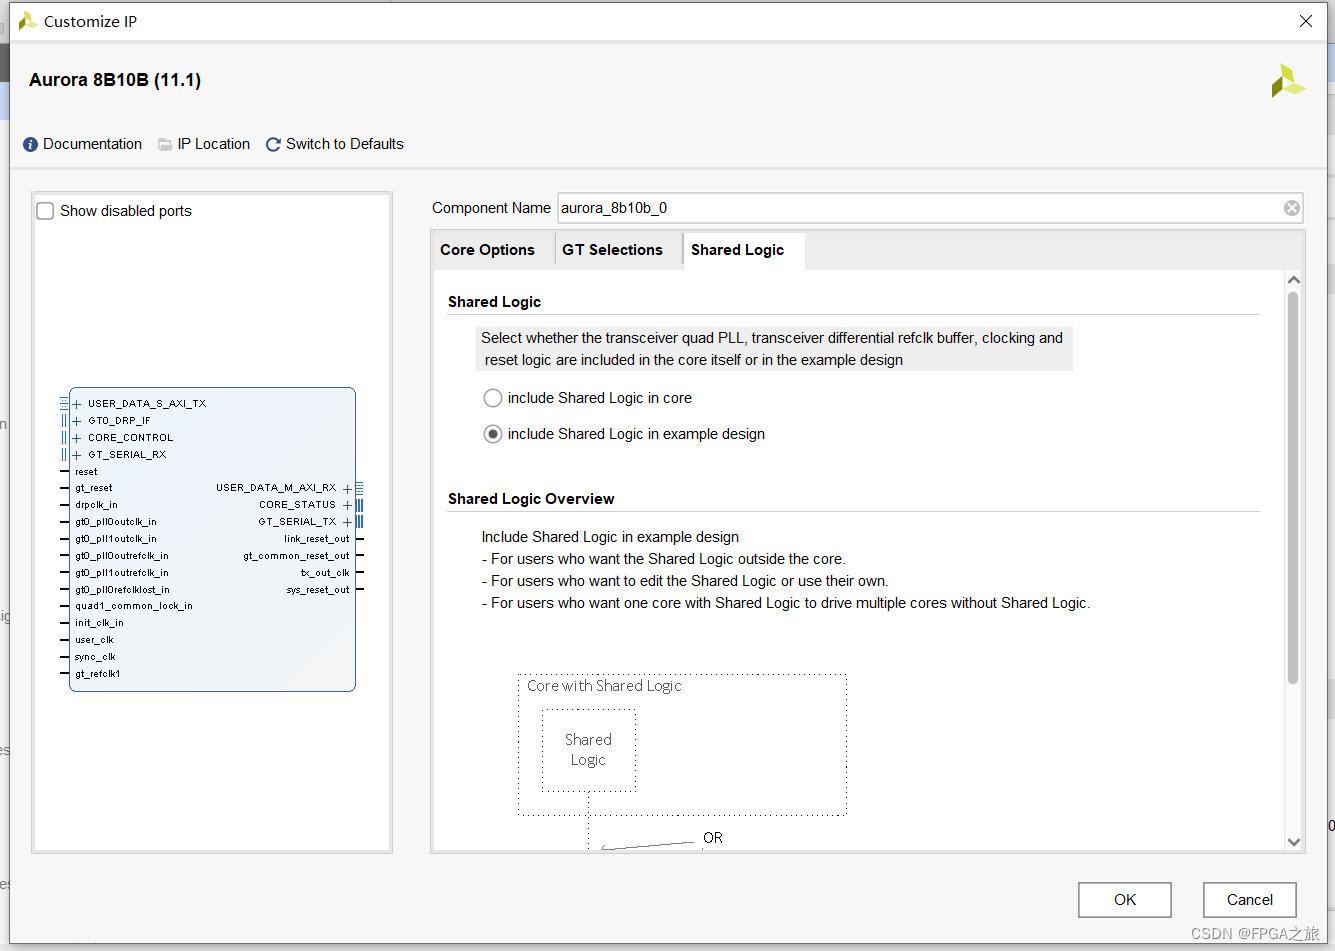
Task: Expand the GT0_DRP_IF interface port
Action: tap(77, 421)
